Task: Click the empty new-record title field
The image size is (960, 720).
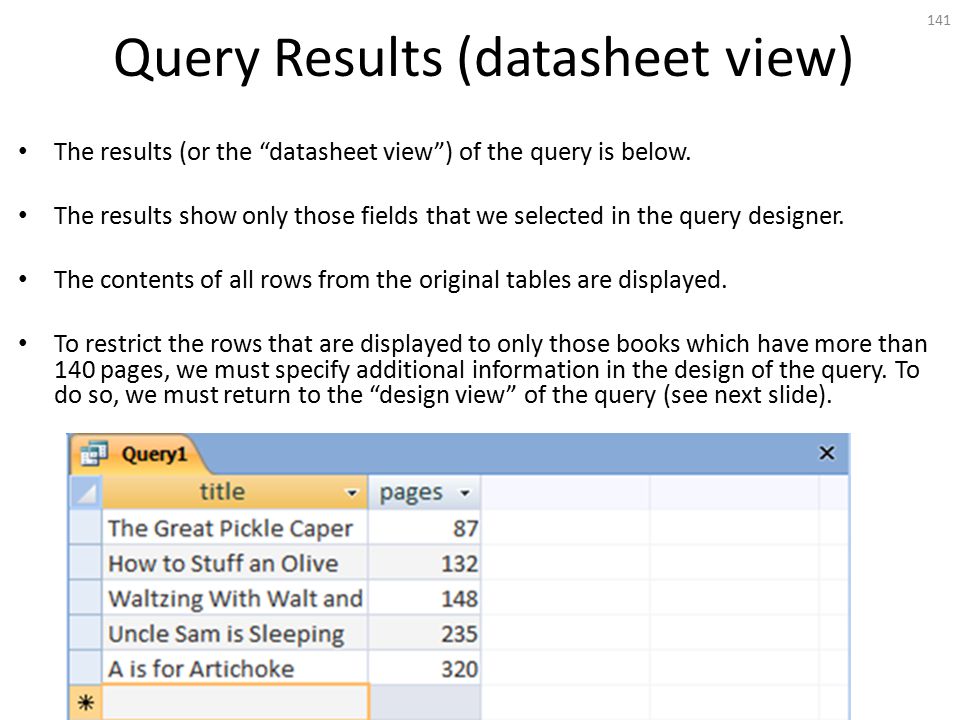Action: coord(234,702)
